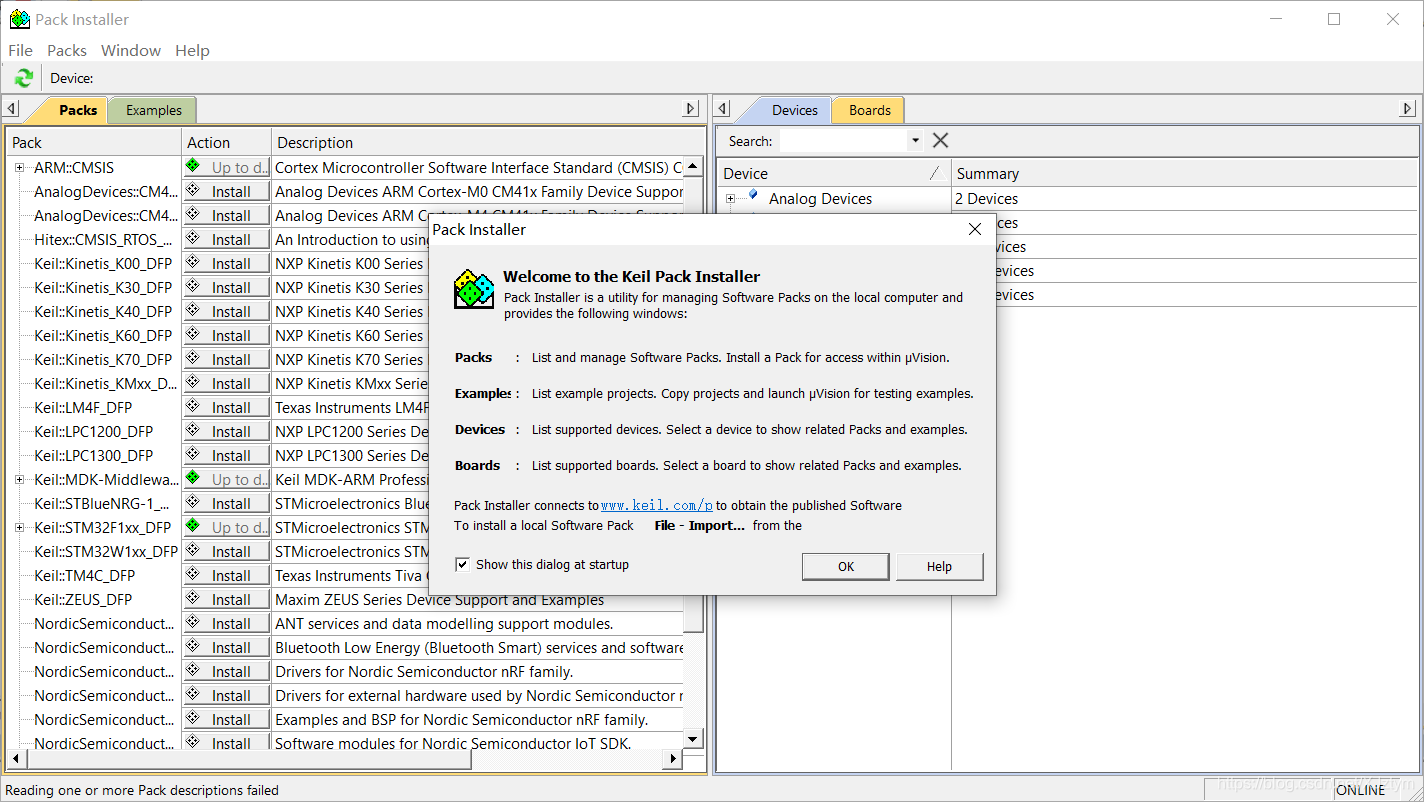Open the www.keil.com link
This screenshot has width=1424, height=802.
(657, 506)
